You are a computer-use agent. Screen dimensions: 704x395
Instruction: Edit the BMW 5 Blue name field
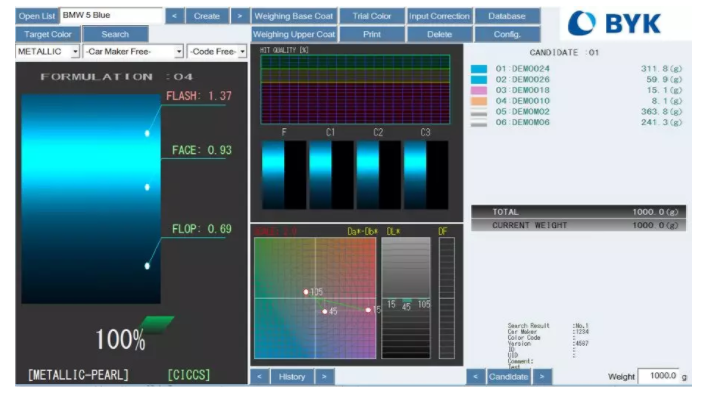tap(111, 15)
